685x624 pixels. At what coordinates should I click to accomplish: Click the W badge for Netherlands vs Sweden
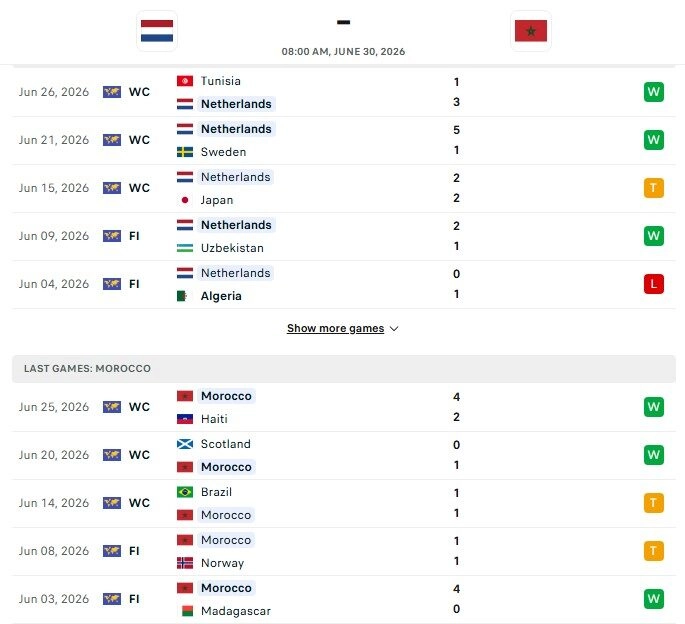tap(654, 140)
